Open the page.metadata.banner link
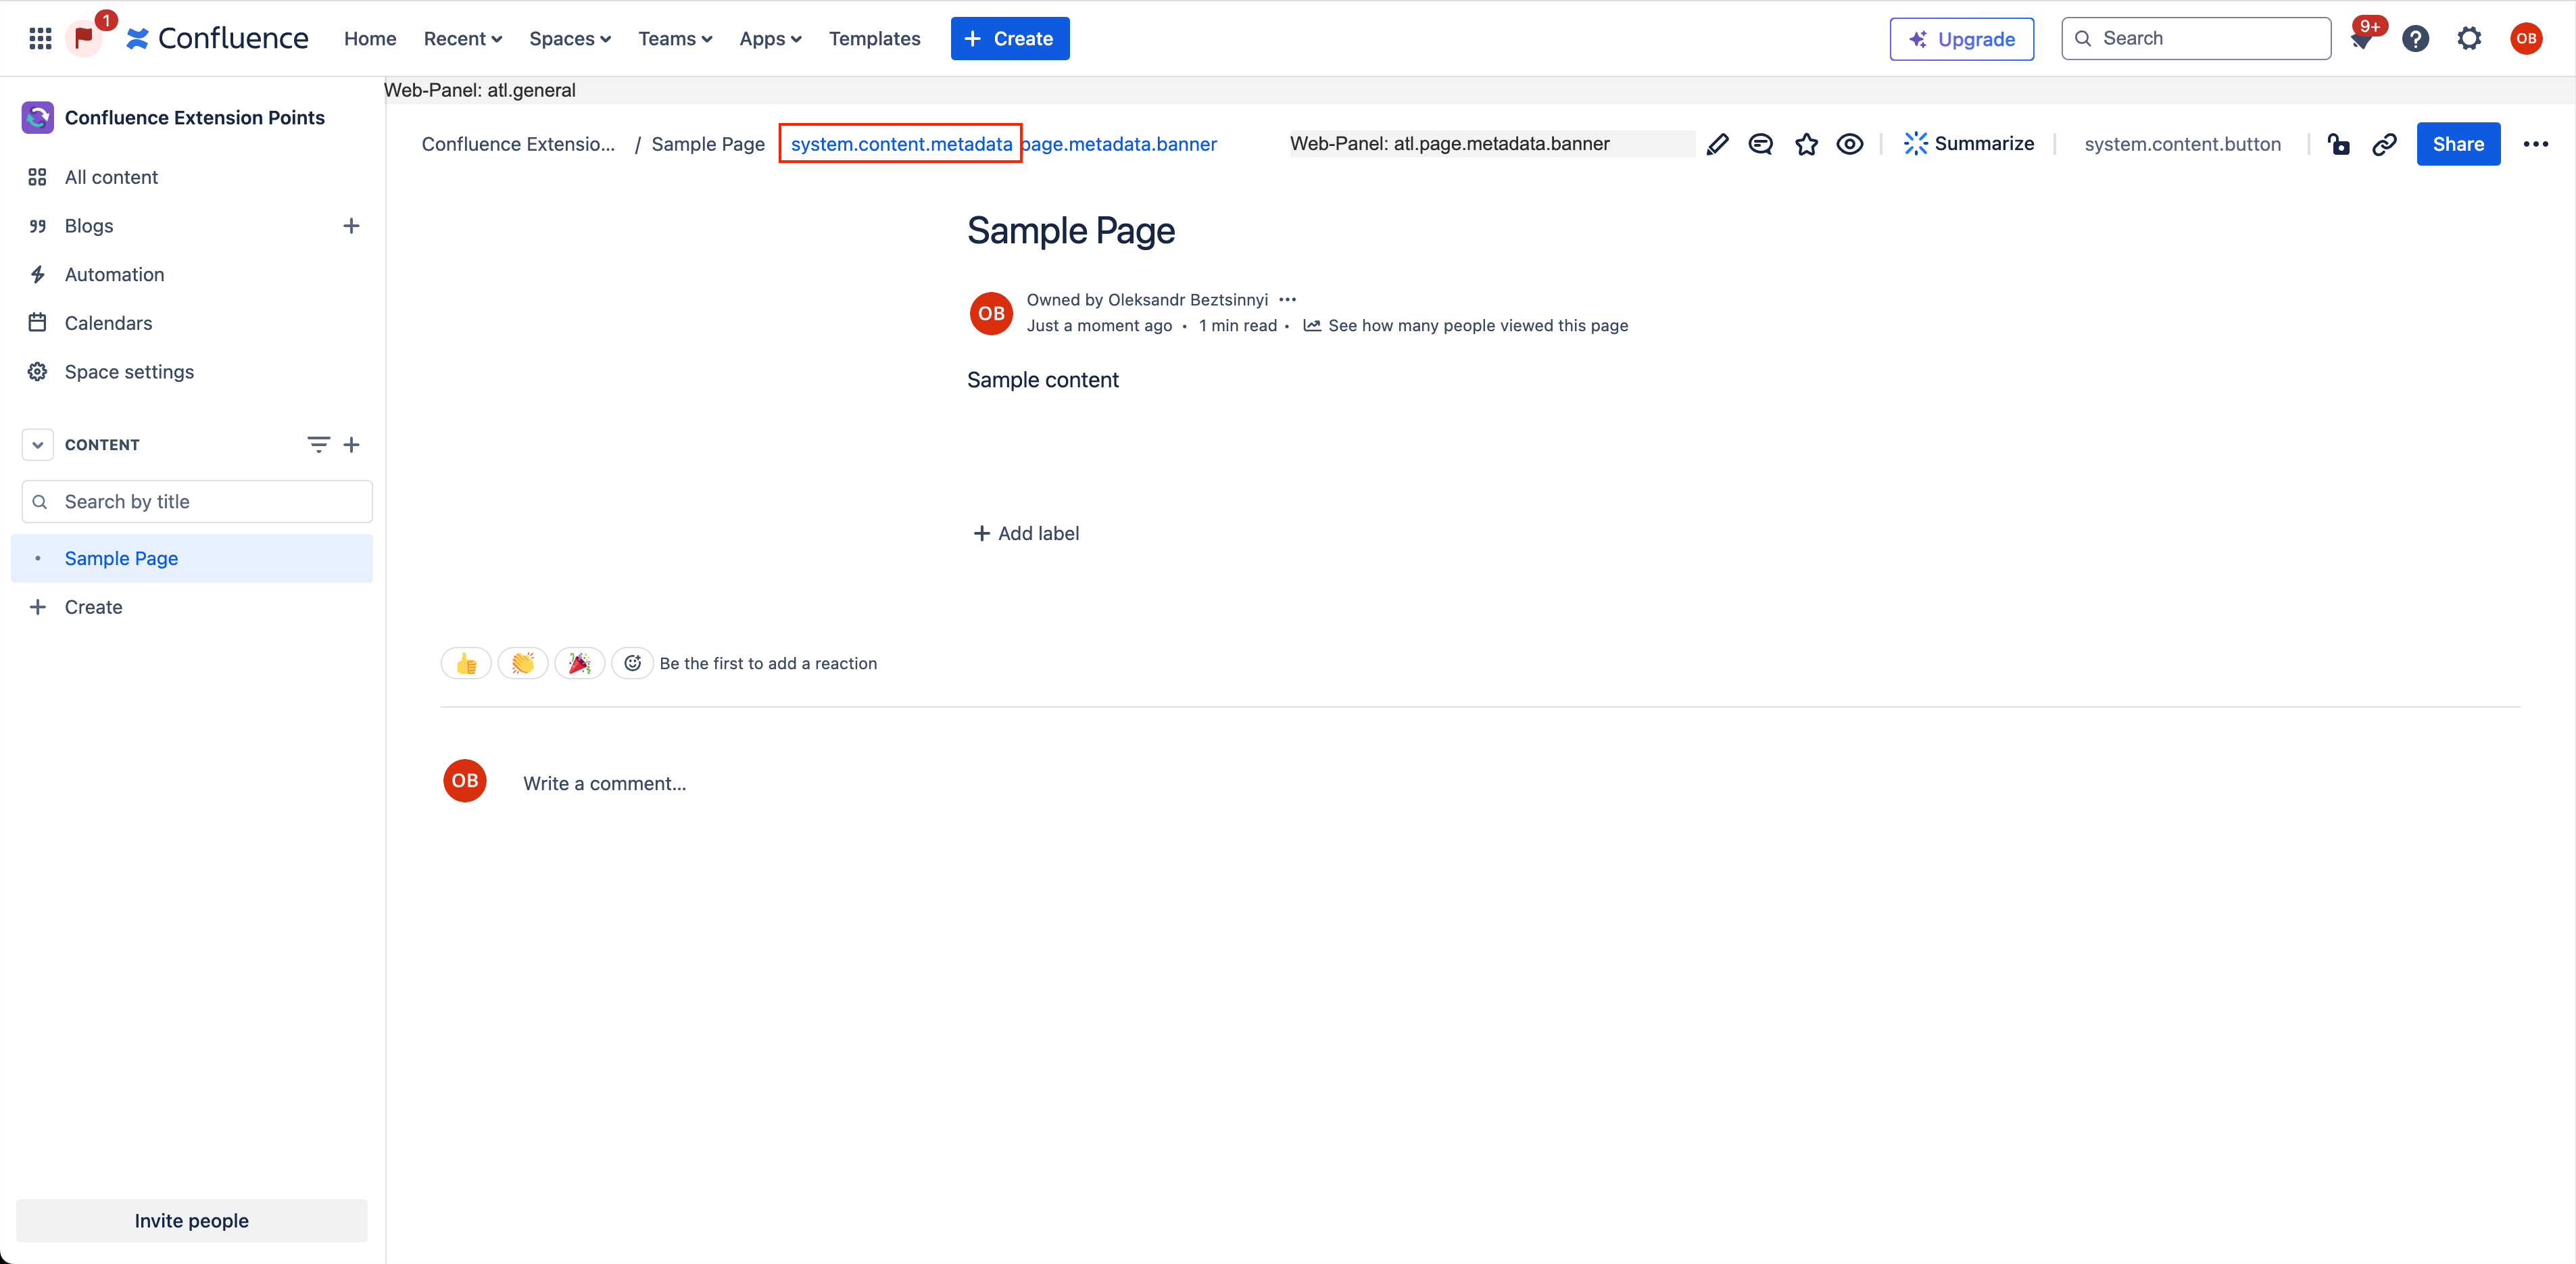 (1119, 144)
